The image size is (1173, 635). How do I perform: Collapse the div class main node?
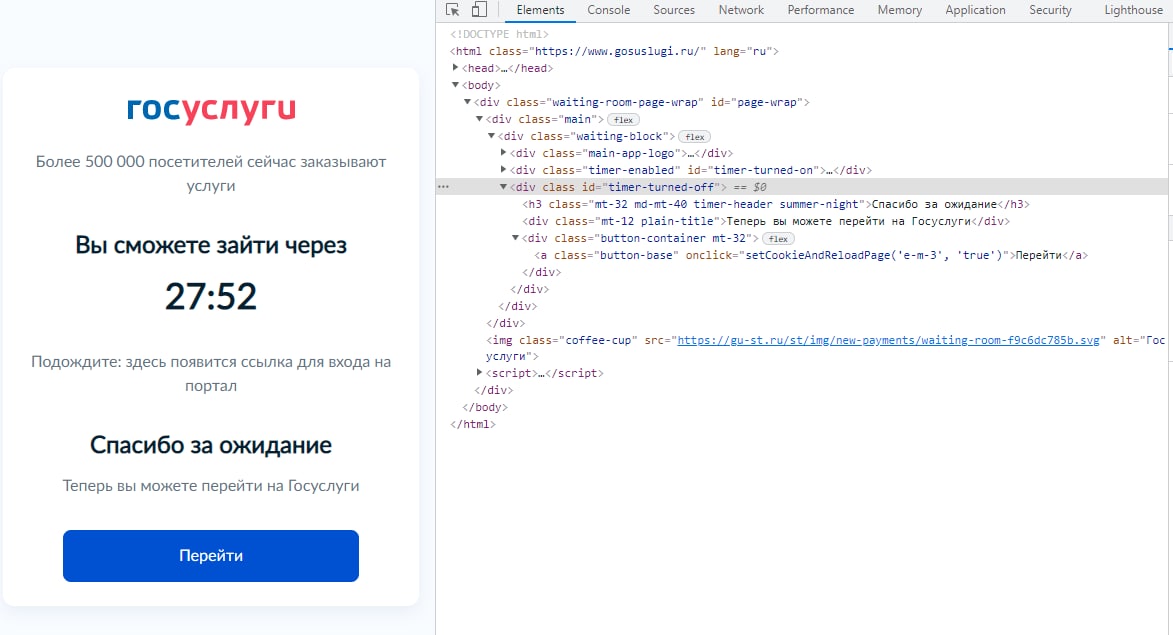coord(479,120)
